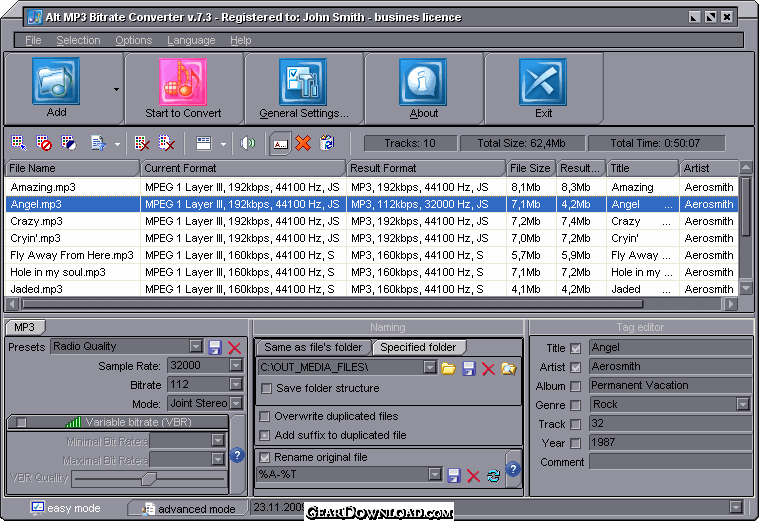759x521 pixels.
Task: Click the Year field 1987
Action: click(670, 442)
